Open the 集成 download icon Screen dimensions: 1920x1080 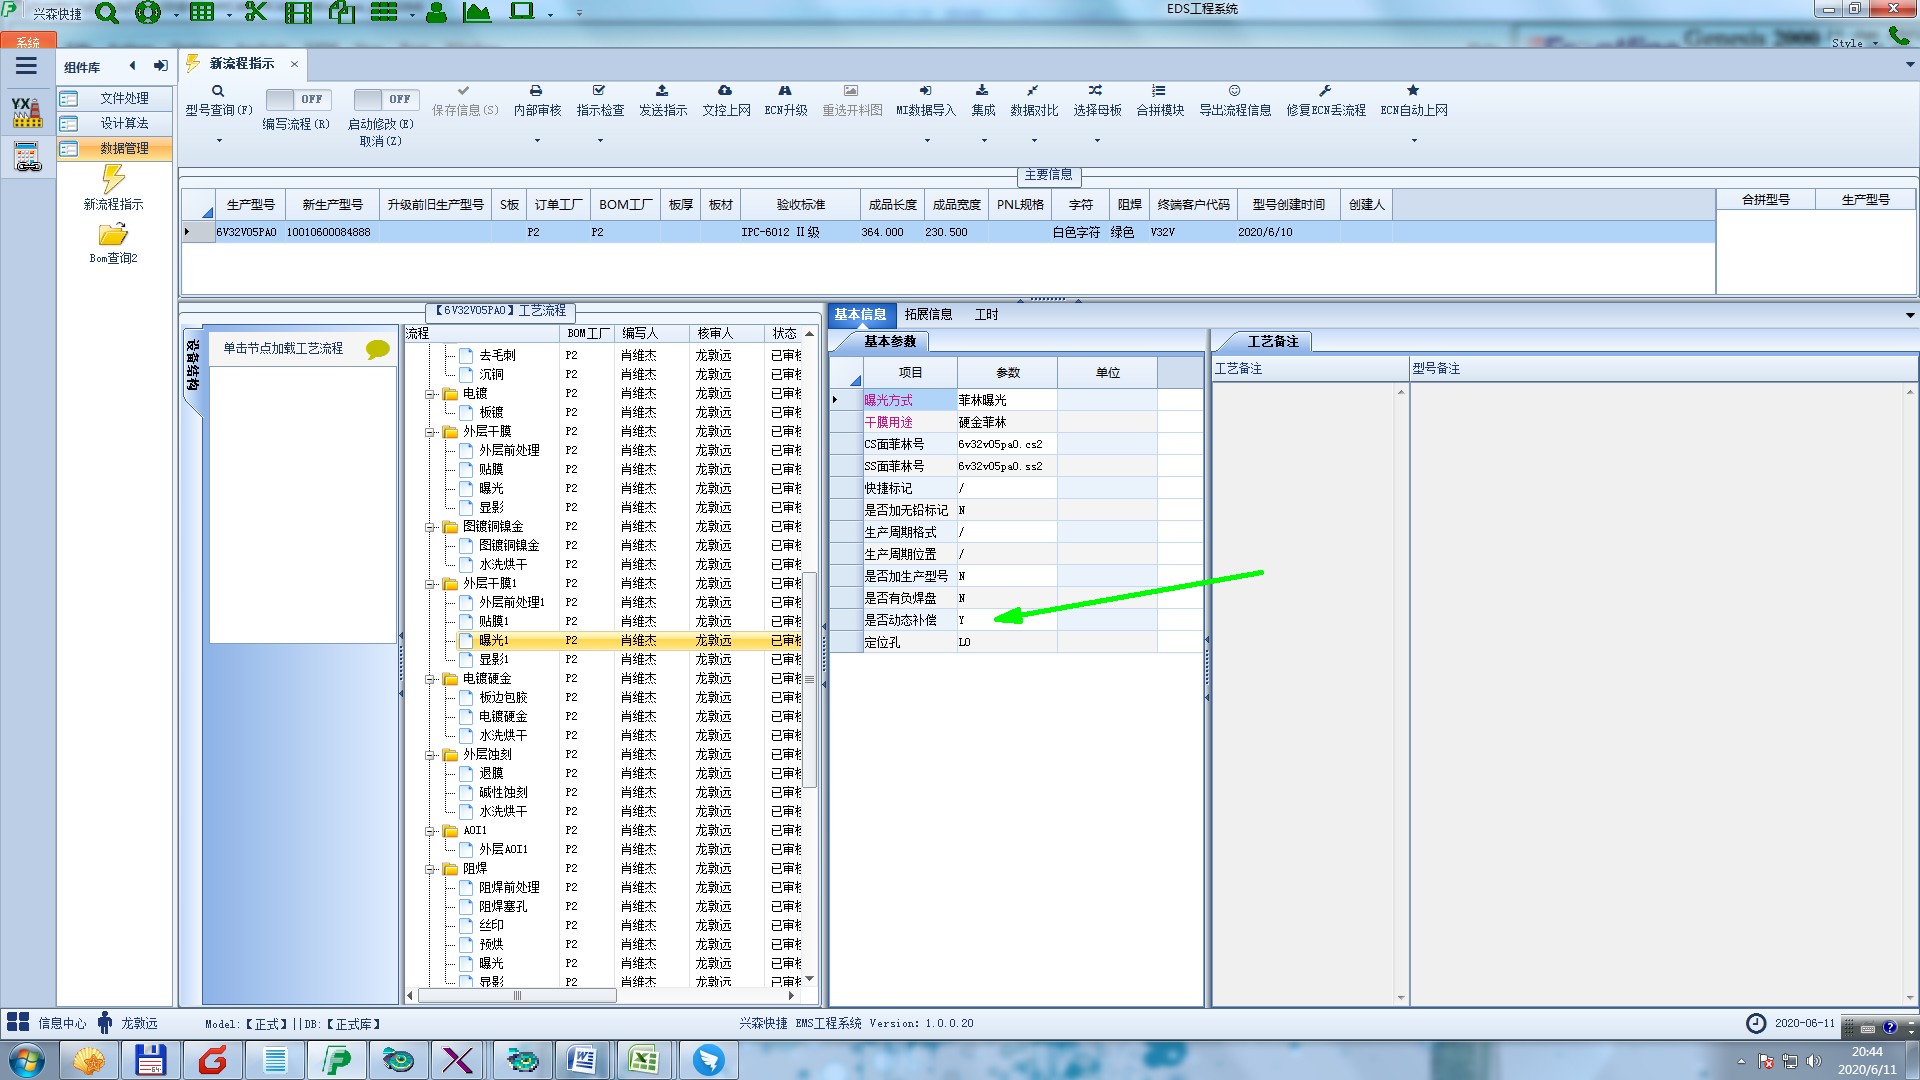982,91
